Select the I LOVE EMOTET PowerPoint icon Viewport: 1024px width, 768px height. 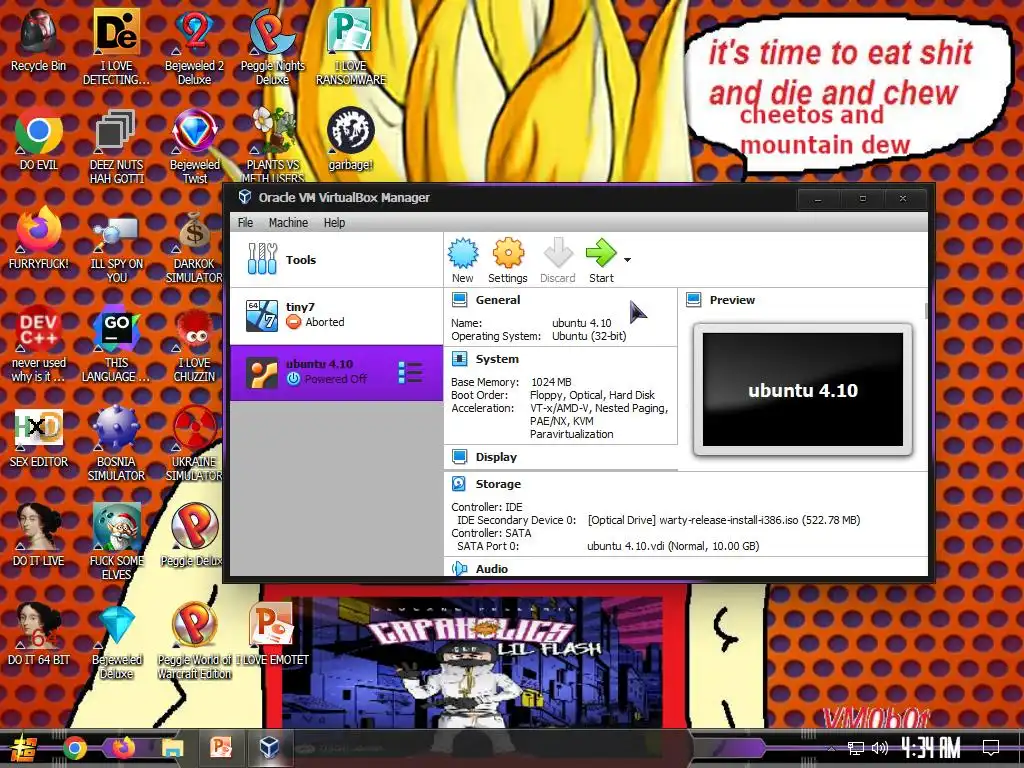coord(272,635)
